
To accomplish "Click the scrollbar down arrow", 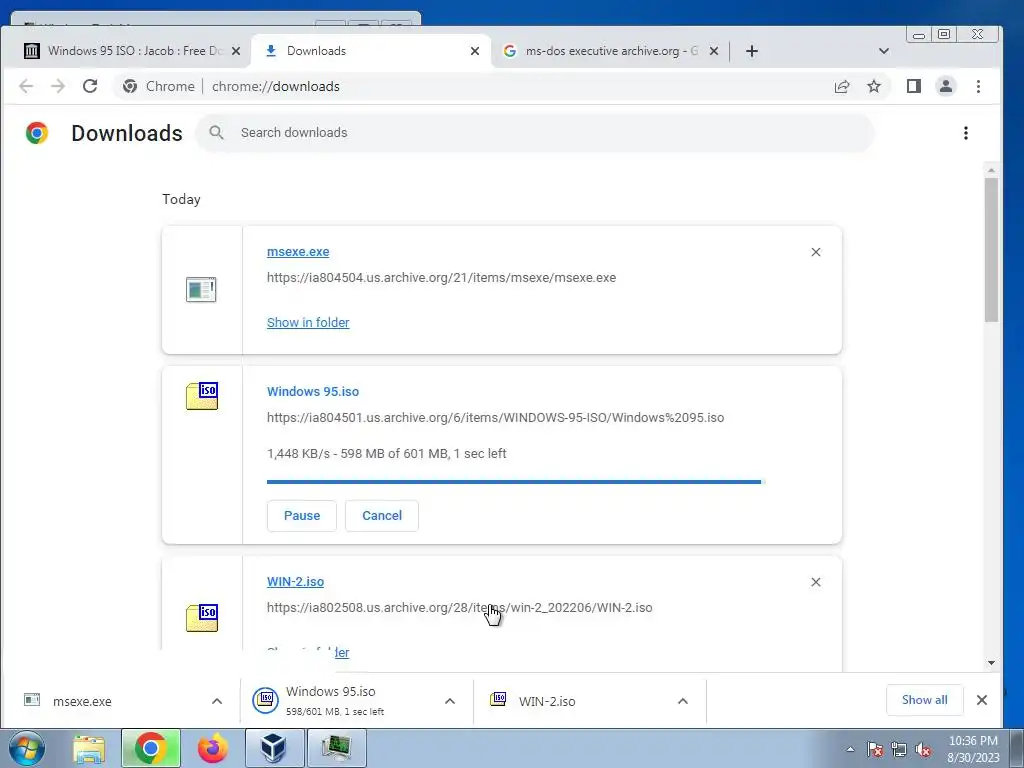I will (991, 663).
